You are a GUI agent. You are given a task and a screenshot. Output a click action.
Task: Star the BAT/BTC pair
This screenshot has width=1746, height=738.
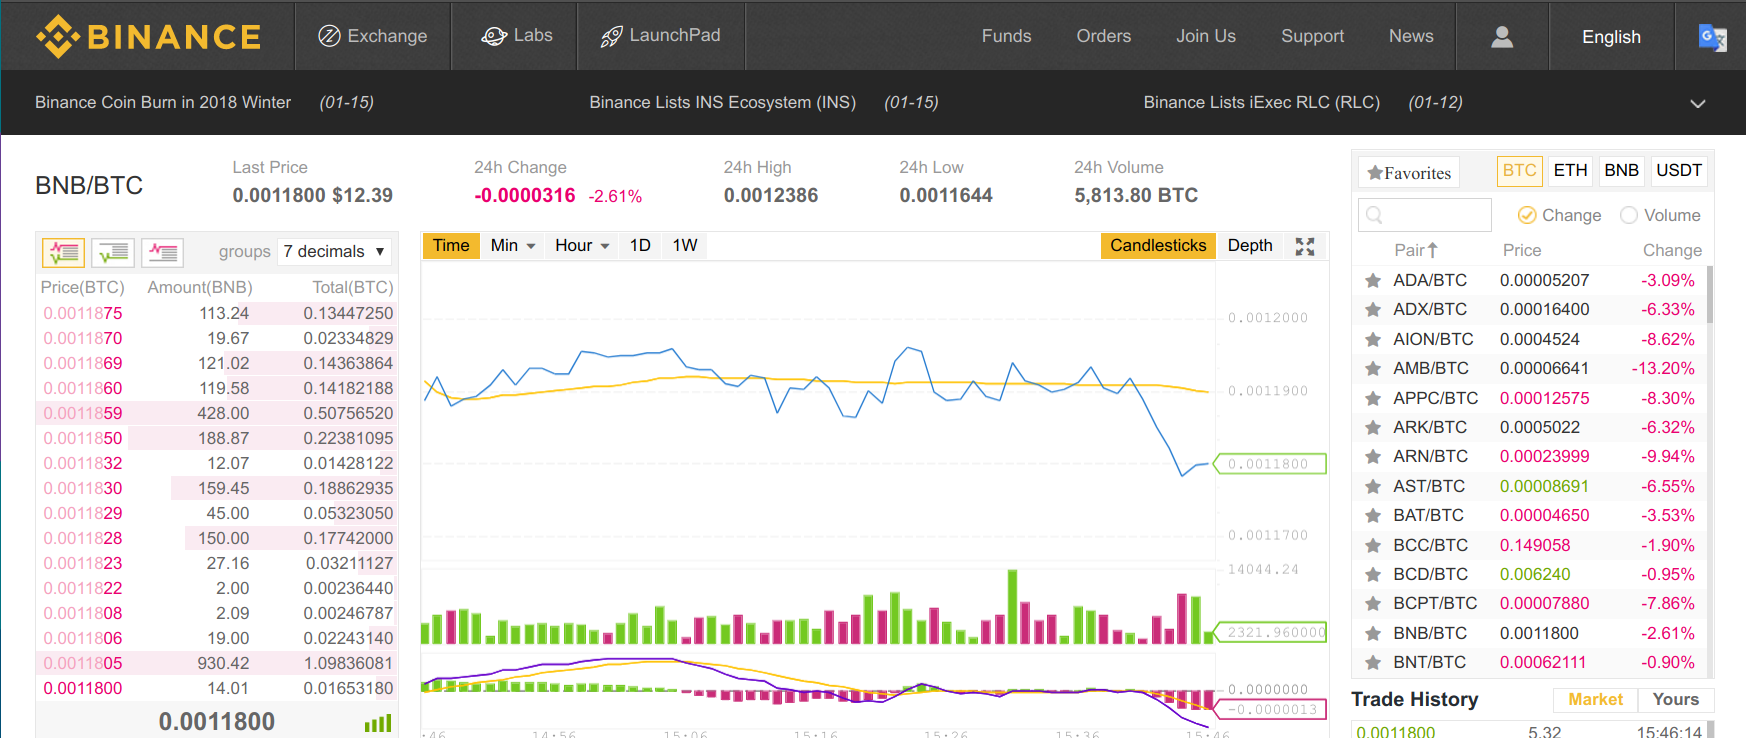[x=1373, y=516]
